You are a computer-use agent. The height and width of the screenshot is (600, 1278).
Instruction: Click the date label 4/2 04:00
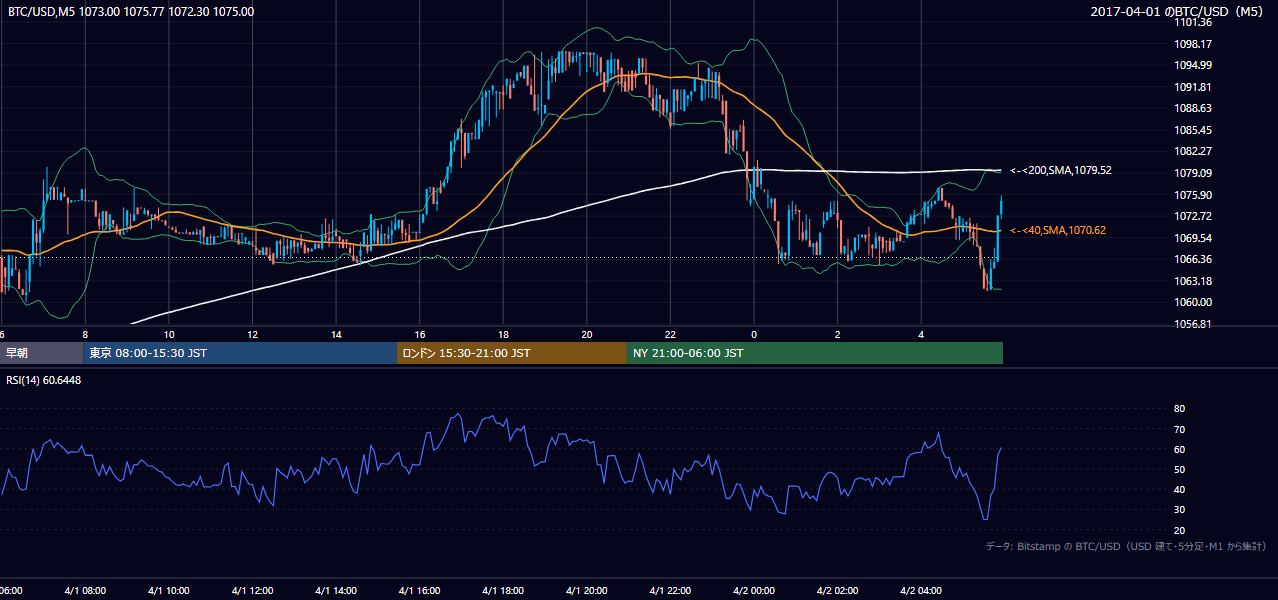(x=922, y=591)
